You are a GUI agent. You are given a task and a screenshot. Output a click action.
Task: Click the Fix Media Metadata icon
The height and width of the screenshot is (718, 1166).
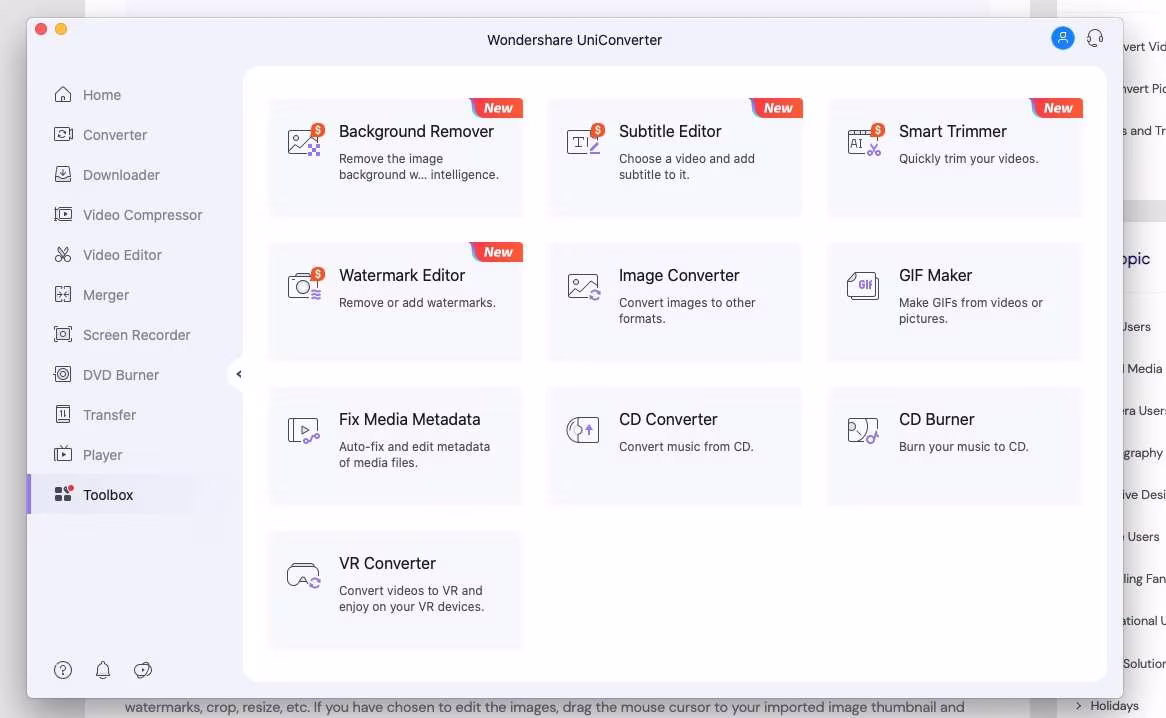pos(303,430)
